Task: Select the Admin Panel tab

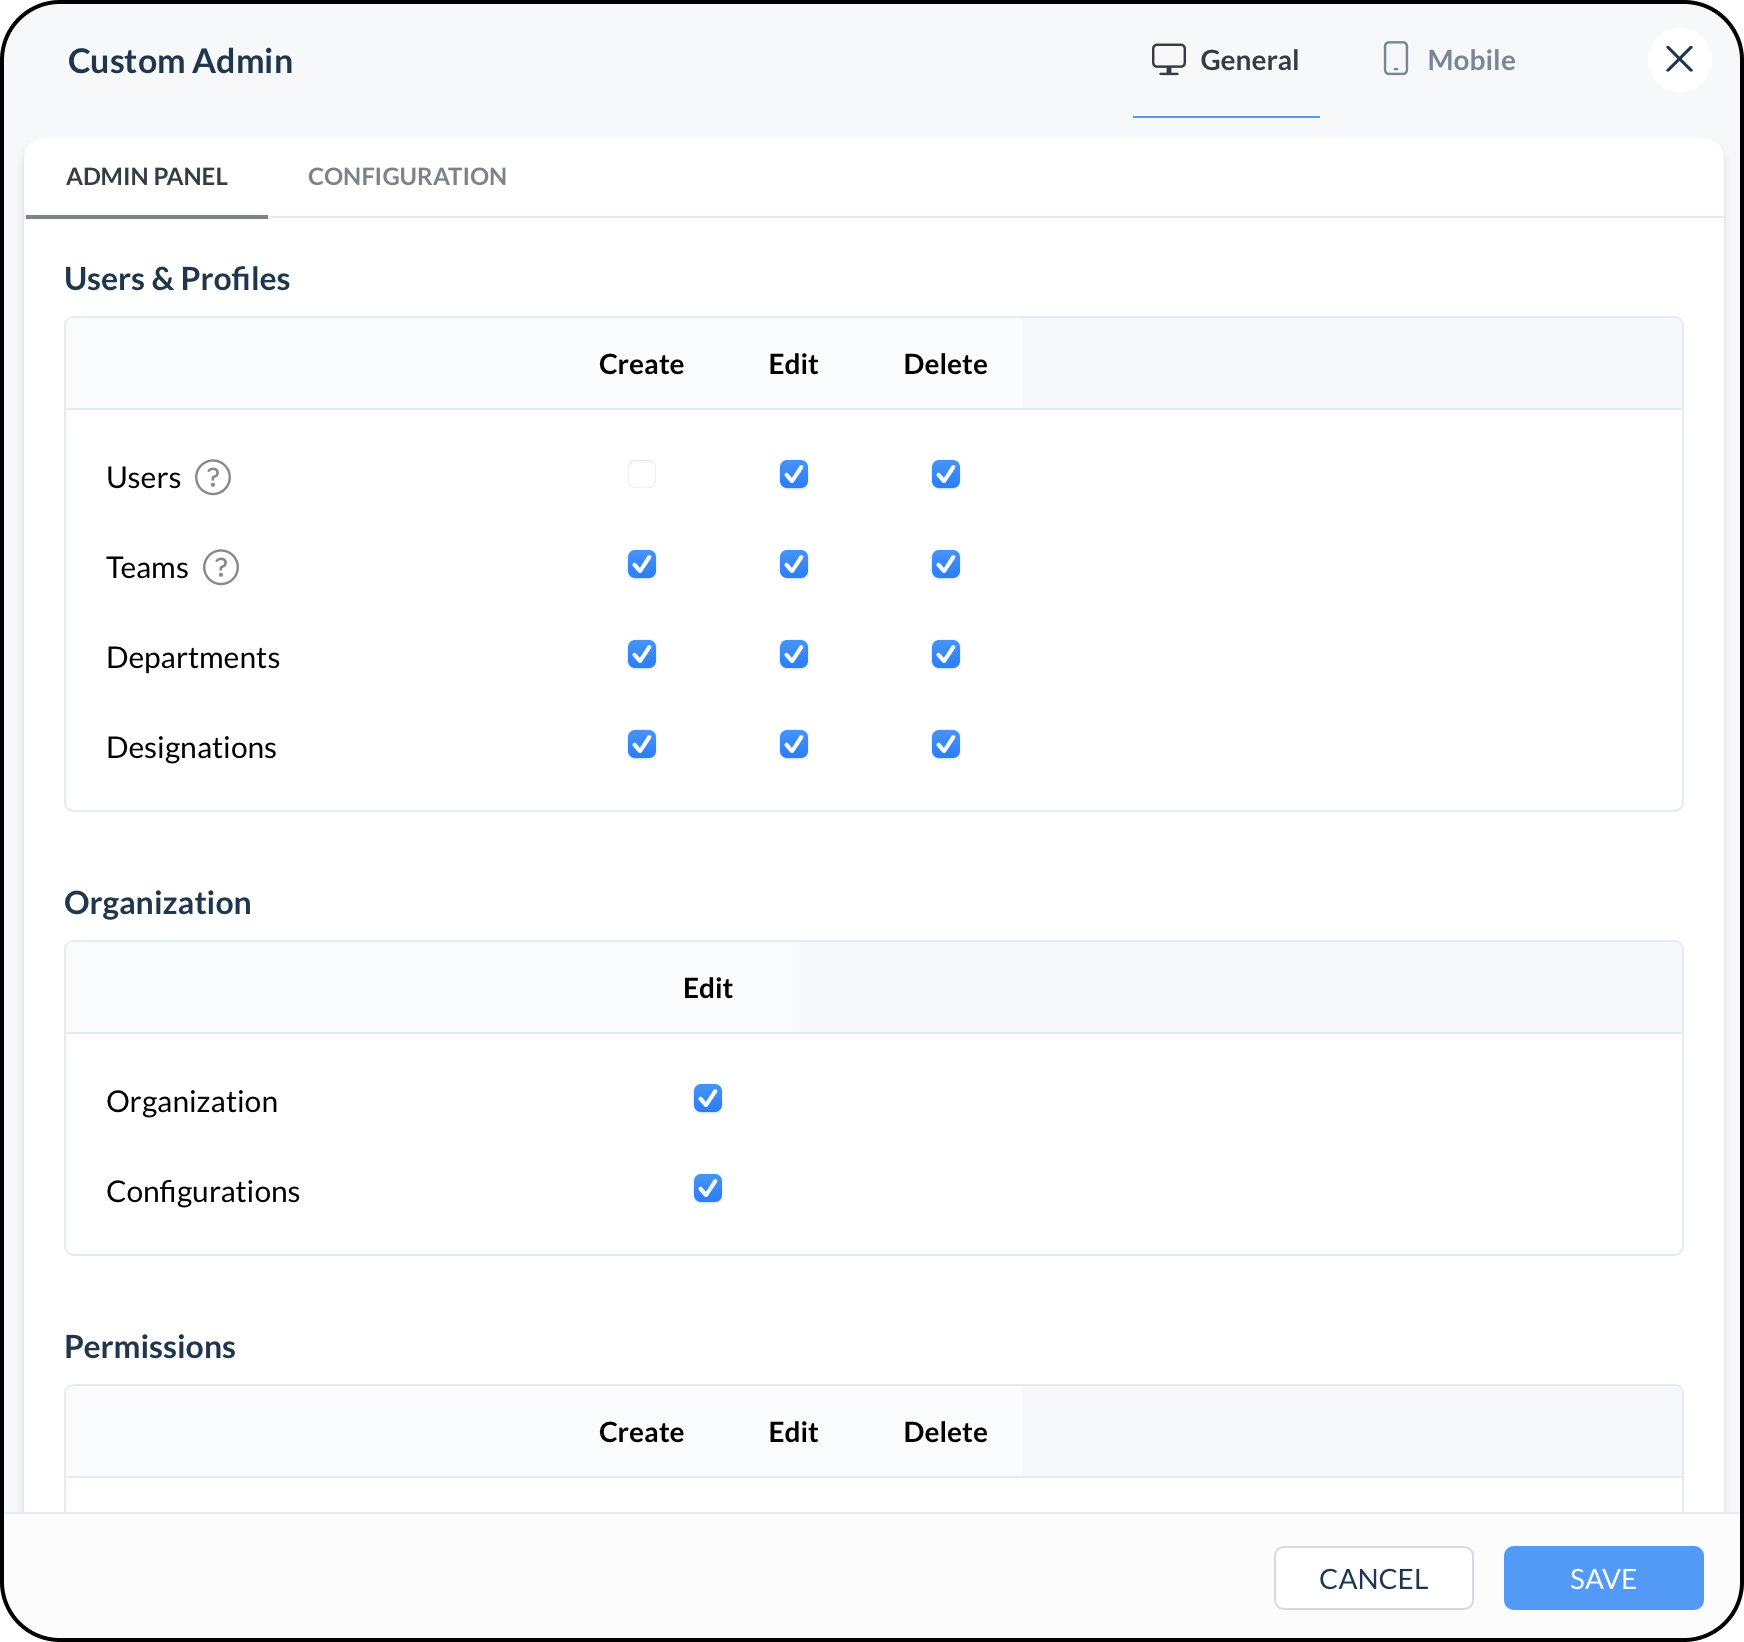Action: (147, 177)
